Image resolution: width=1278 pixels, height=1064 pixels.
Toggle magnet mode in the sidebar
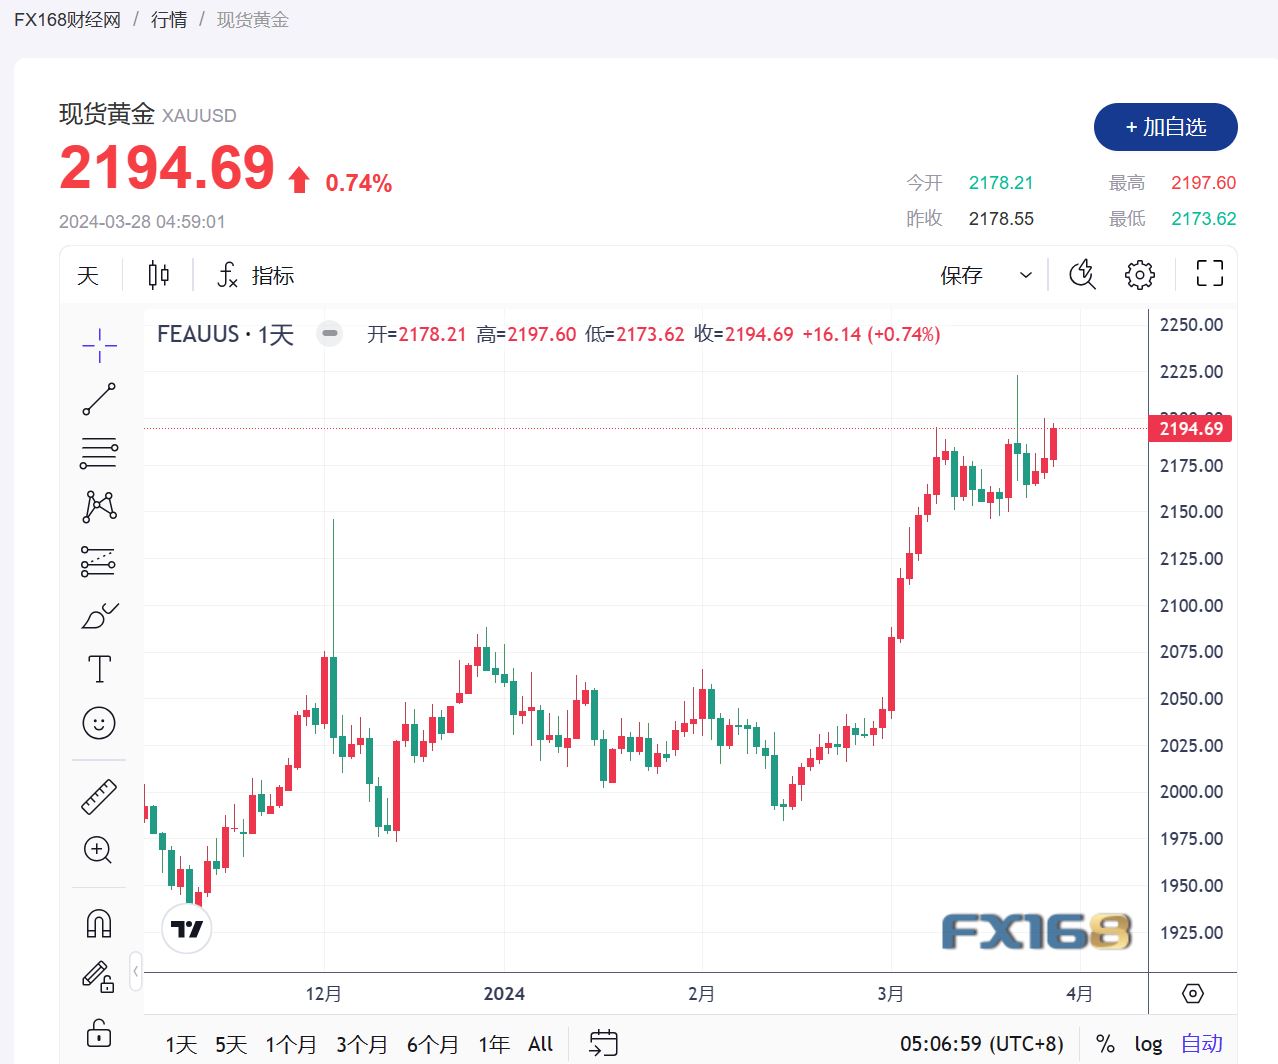tap(98, 923)
